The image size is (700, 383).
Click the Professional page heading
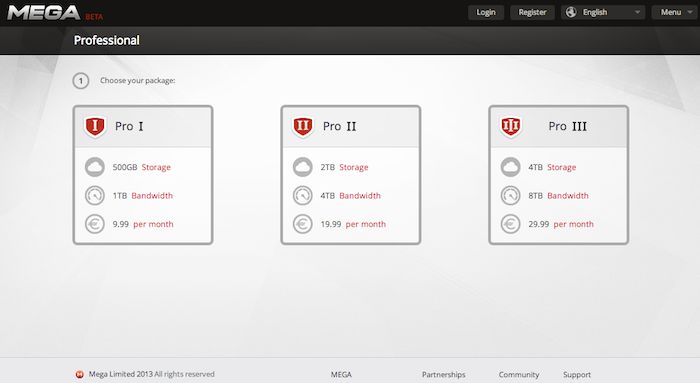pyautogui.click(x=107, y=40)
